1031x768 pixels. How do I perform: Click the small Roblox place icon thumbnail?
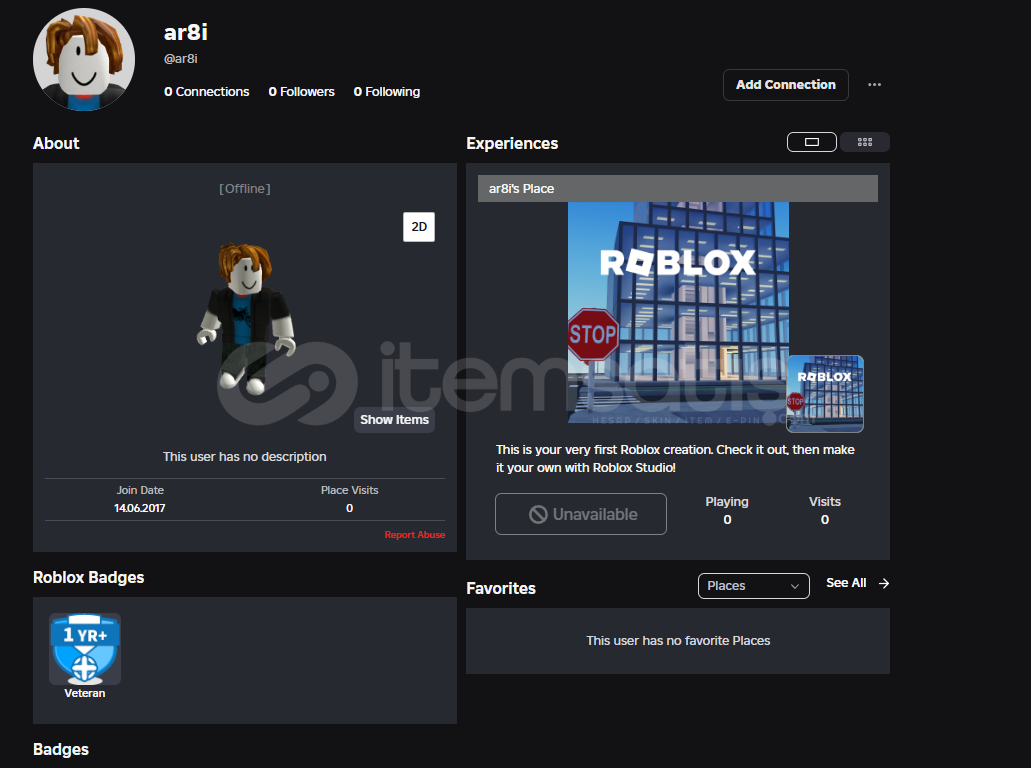(825, 394)
